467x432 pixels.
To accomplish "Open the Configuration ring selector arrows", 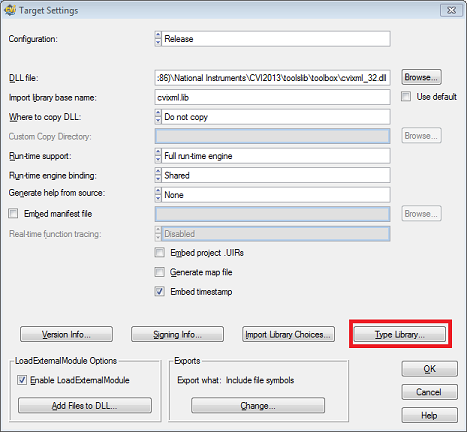I will click(x=158, y=39).
